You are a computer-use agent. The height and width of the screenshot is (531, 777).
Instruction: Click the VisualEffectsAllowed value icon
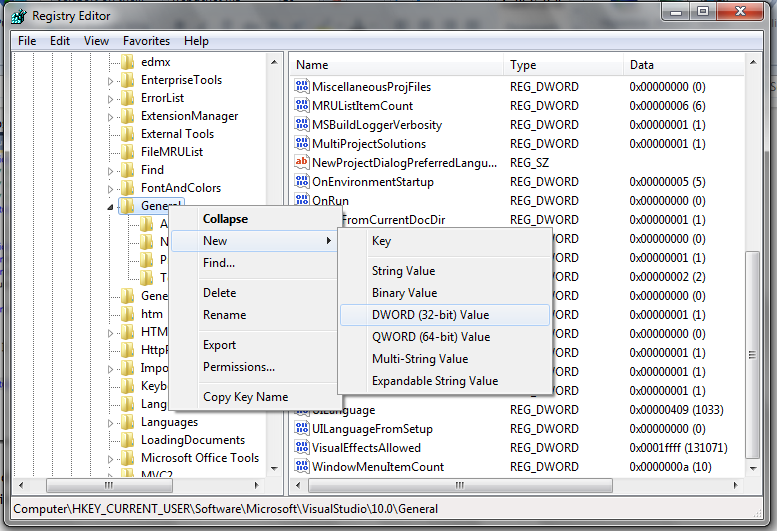(x=301, y=447)
